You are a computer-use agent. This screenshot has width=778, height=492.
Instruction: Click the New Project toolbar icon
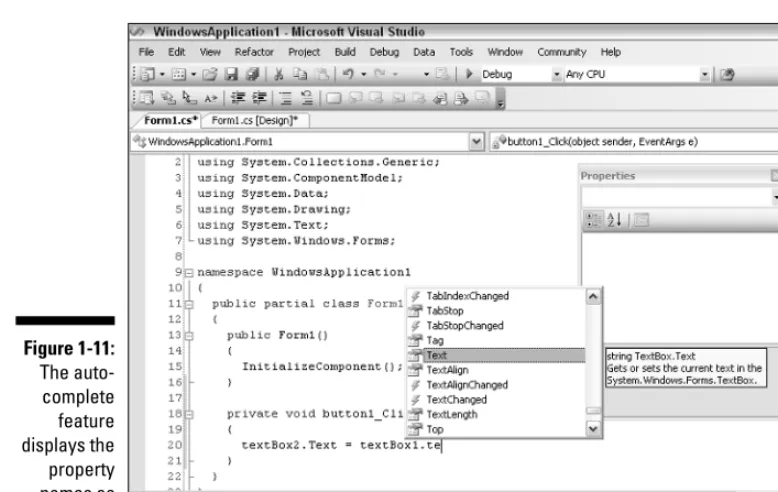147,74
